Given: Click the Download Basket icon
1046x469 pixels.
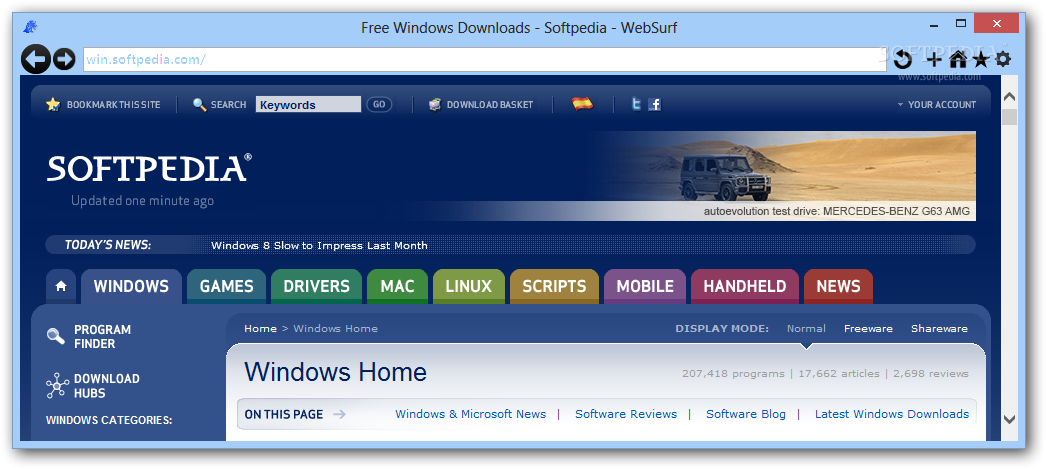Looking at the screenshot, I should pyautogui.click(x=435, y=105).
